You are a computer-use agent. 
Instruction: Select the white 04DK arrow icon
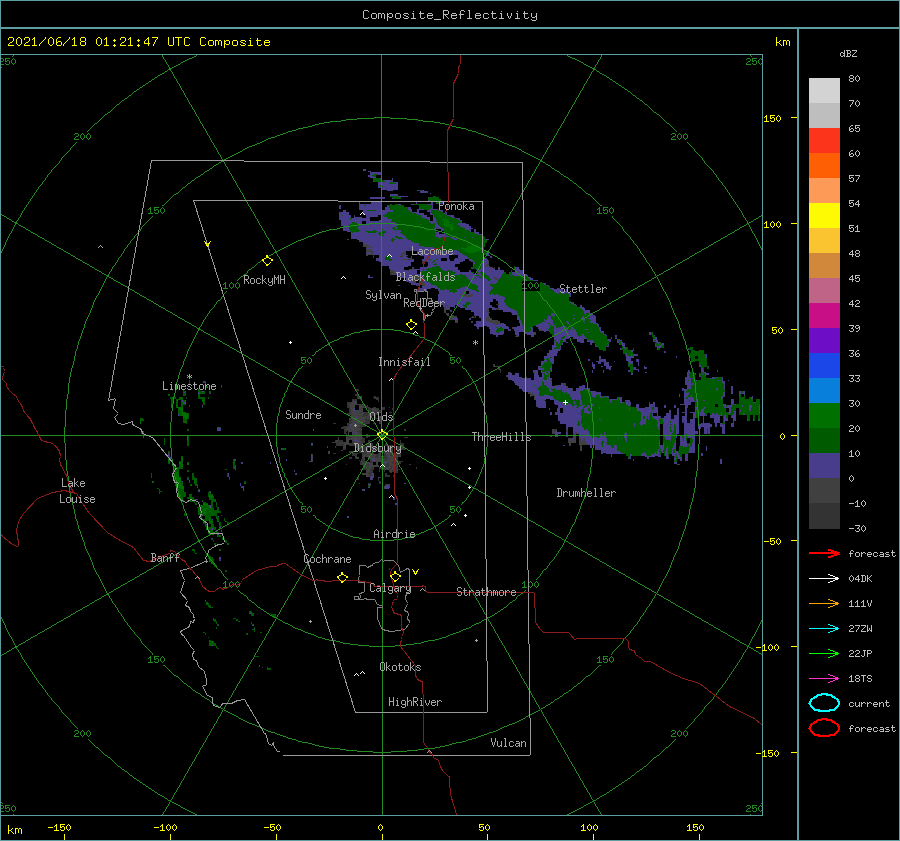824,579
